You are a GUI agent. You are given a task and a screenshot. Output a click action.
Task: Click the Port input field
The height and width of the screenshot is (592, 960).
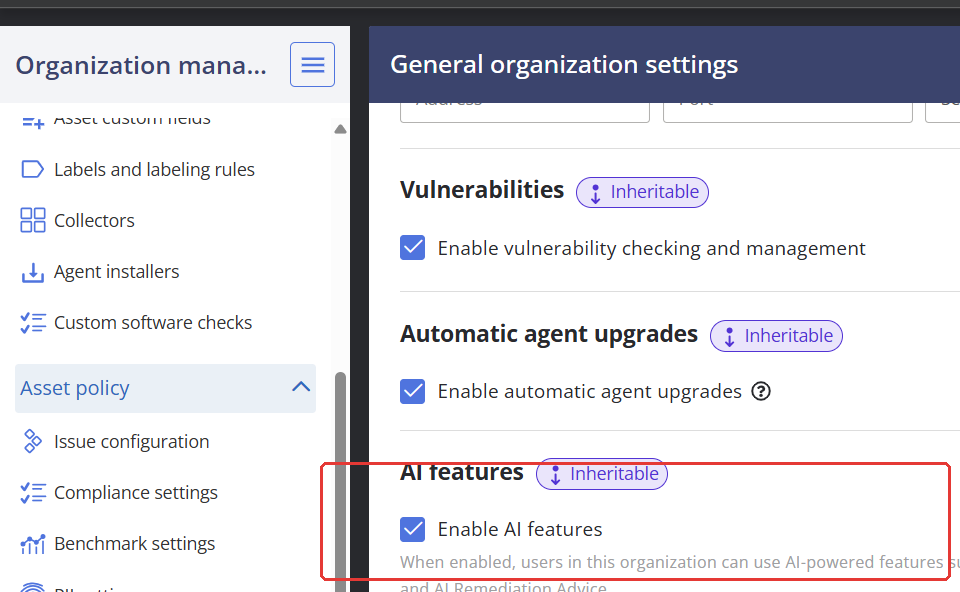pyautogui.click(x=787, y=107)
